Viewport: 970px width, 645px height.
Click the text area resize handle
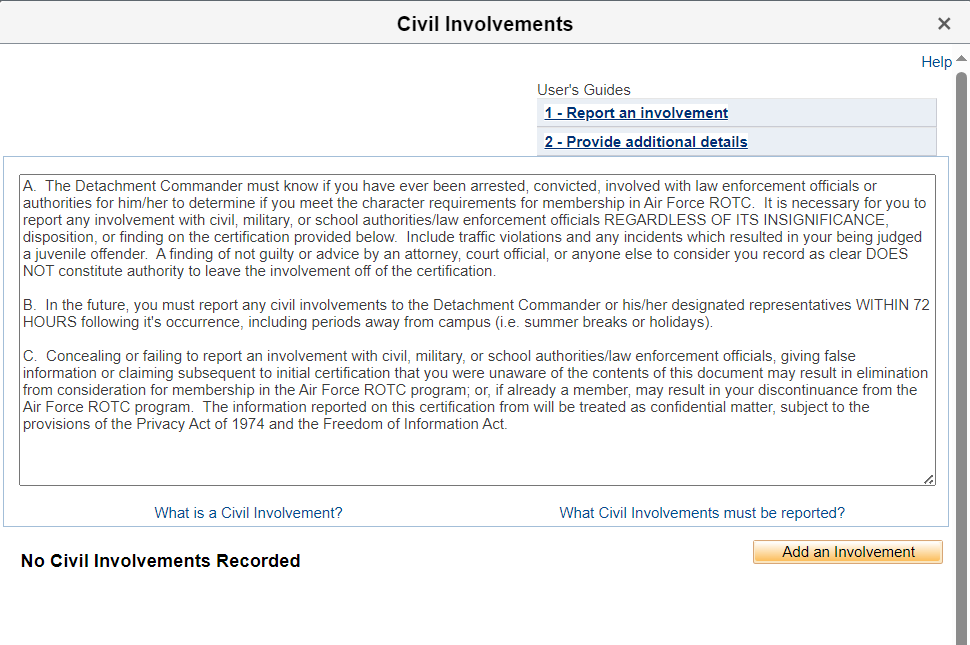(x=929, y=480)
